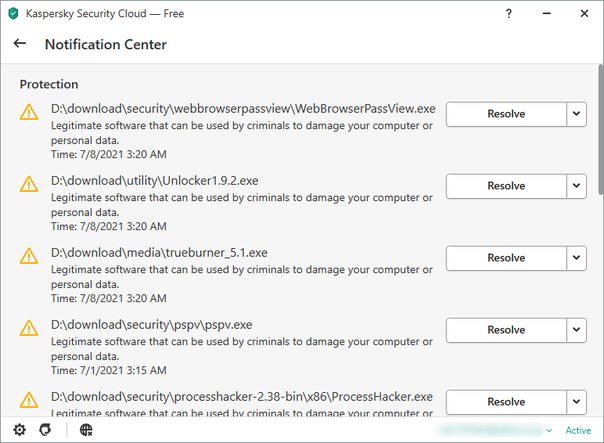The width and height of the screenshot is (604, 443).
Task: Open settings via the gear icon
Action: pyautogui.click(x=20, y=430)
